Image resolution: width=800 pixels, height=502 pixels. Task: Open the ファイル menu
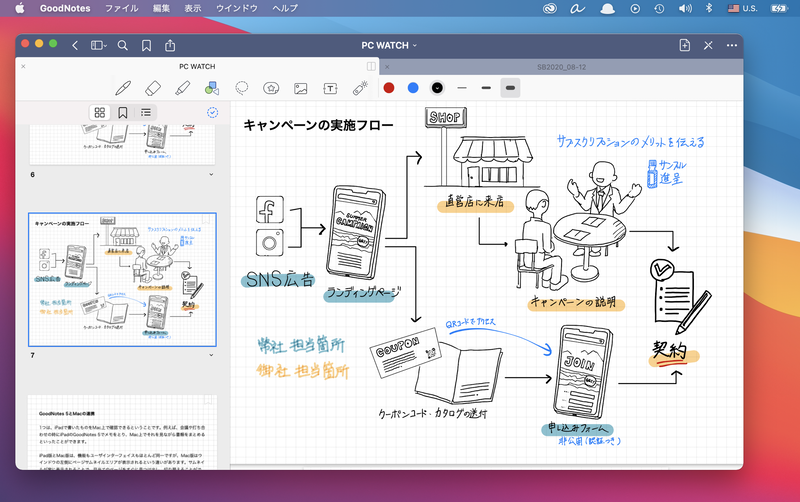point(121,8)
